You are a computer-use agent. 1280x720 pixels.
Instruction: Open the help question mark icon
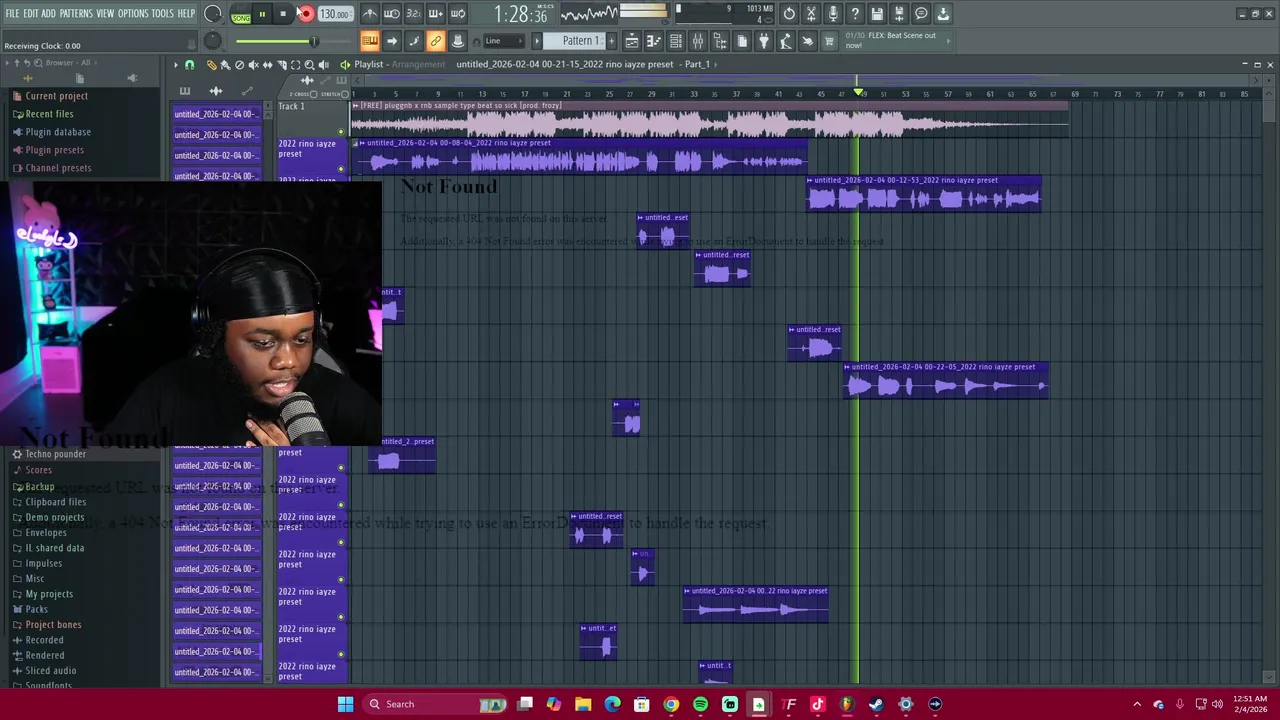click(x=855, y=14)
